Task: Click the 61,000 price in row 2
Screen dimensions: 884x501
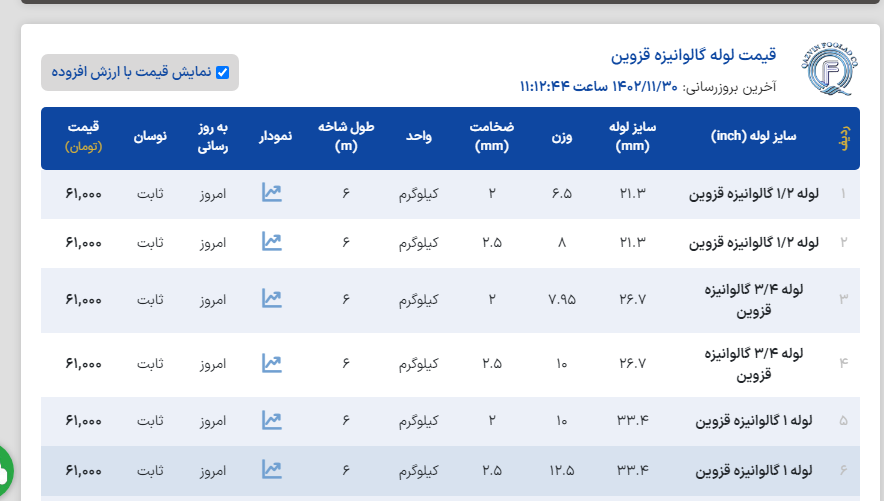Action: point(84,242)
